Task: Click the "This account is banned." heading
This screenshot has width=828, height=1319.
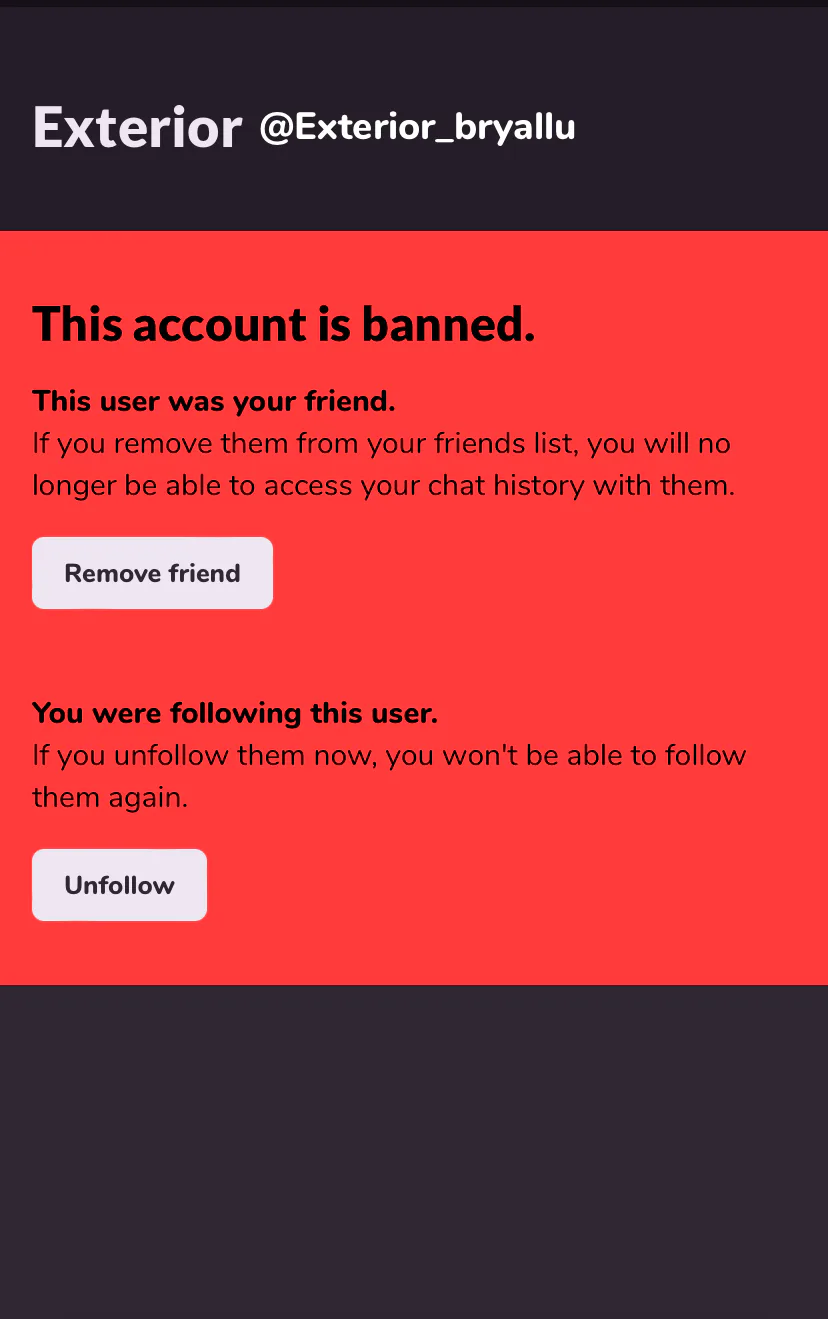Action: point(284,324)
